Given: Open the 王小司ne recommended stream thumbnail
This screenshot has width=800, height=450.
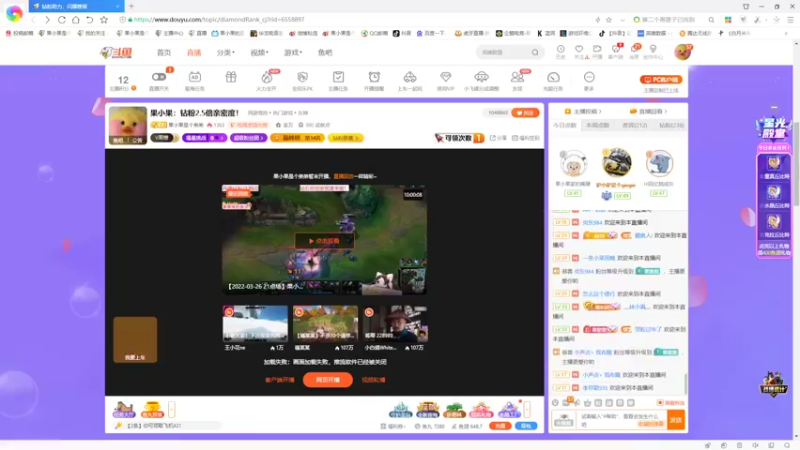Looking at the screenshot, I should [x=255, y=323].
